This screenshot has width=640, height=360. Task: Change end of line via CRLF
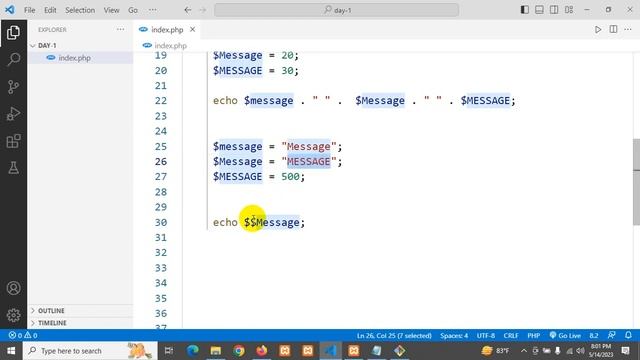click(x=511, y=336)
